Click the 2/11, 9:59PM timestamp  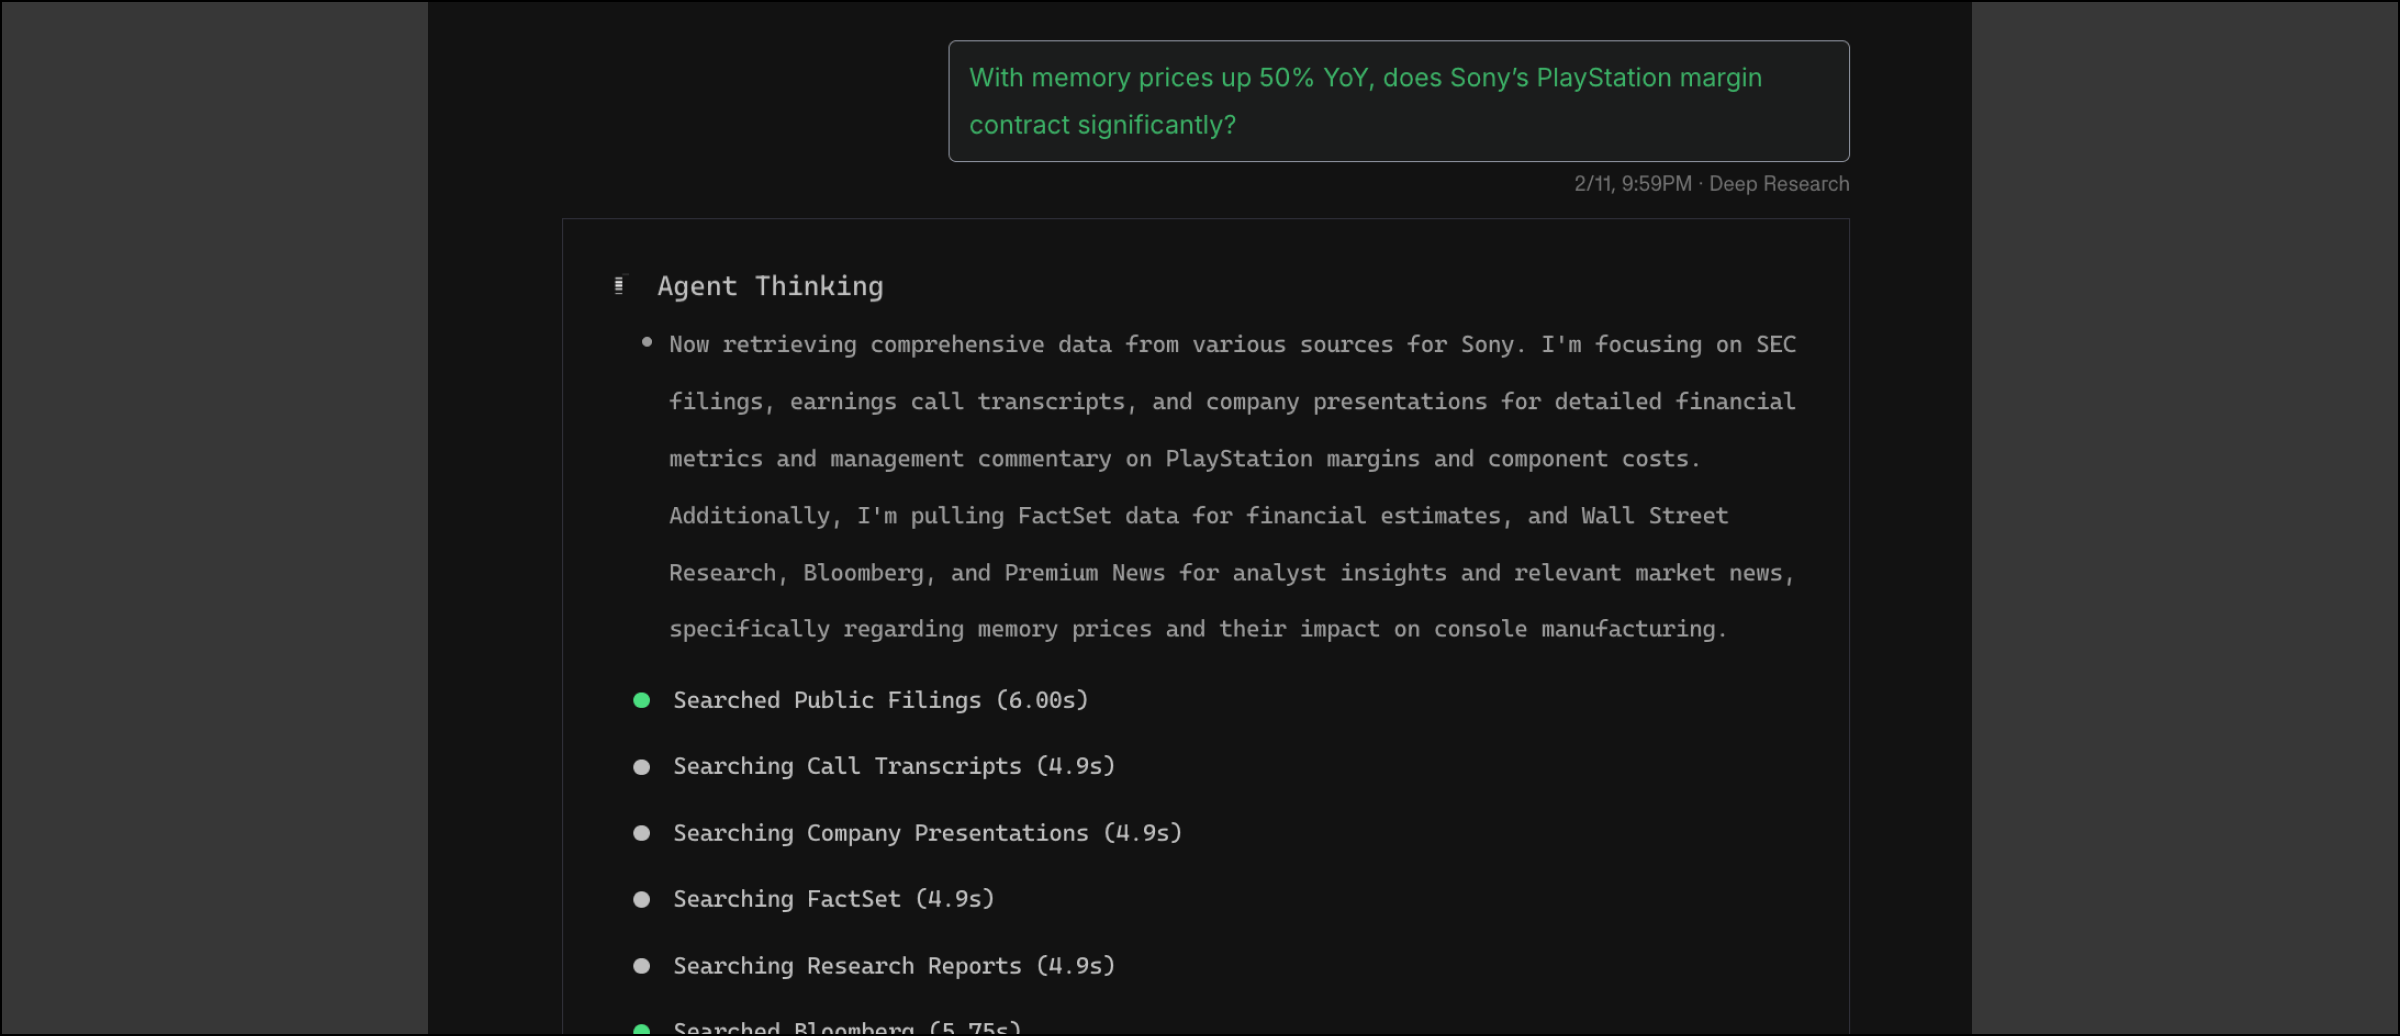click(x=1632, y=184)
